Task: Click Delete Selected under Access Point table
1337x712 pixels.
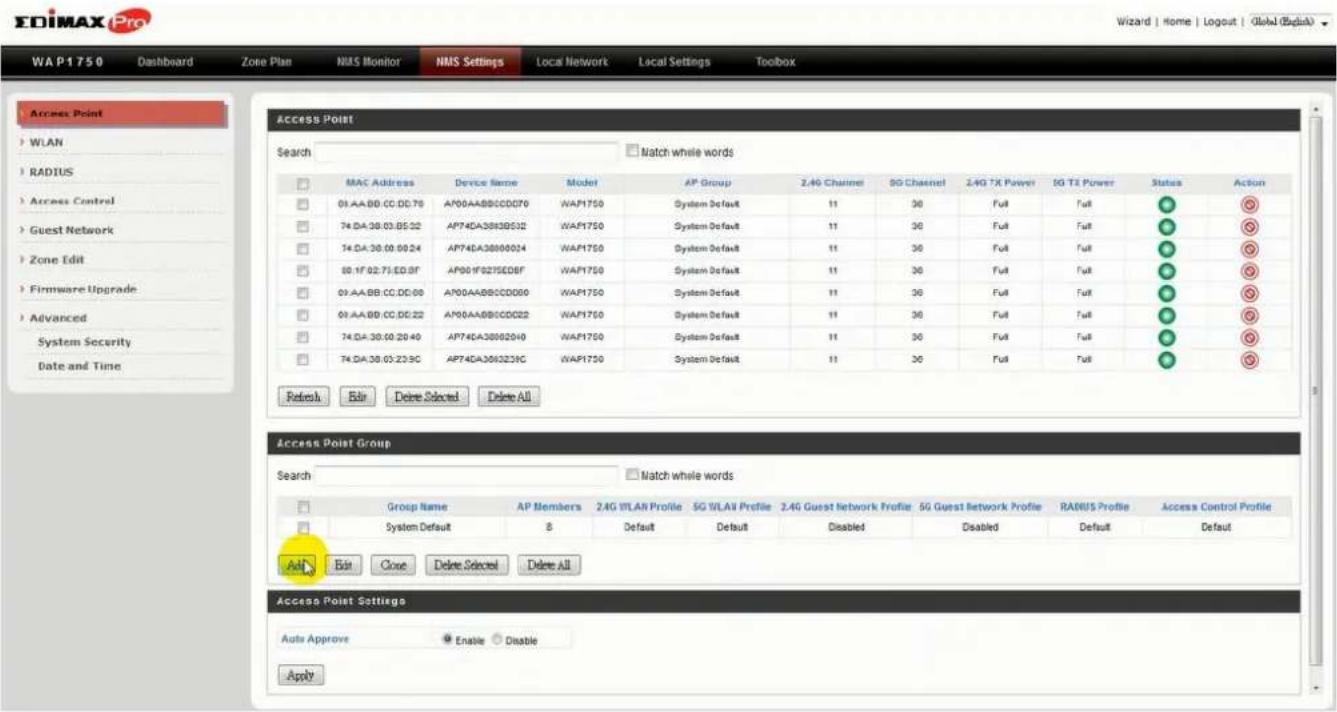Action: [426, 397]
